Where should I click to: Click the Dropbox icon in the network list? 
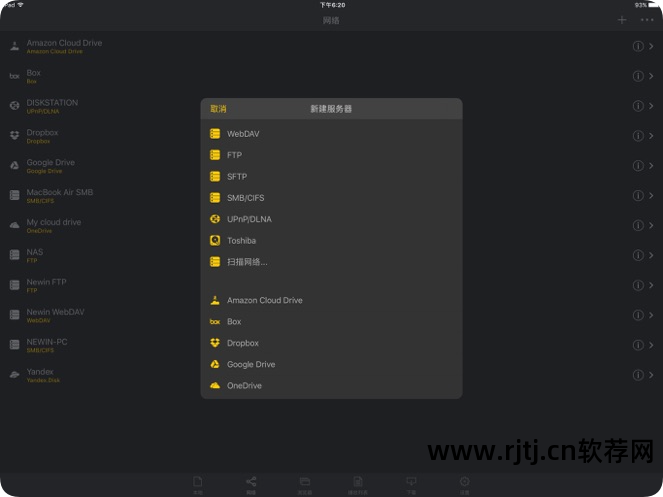pos(14,135)
